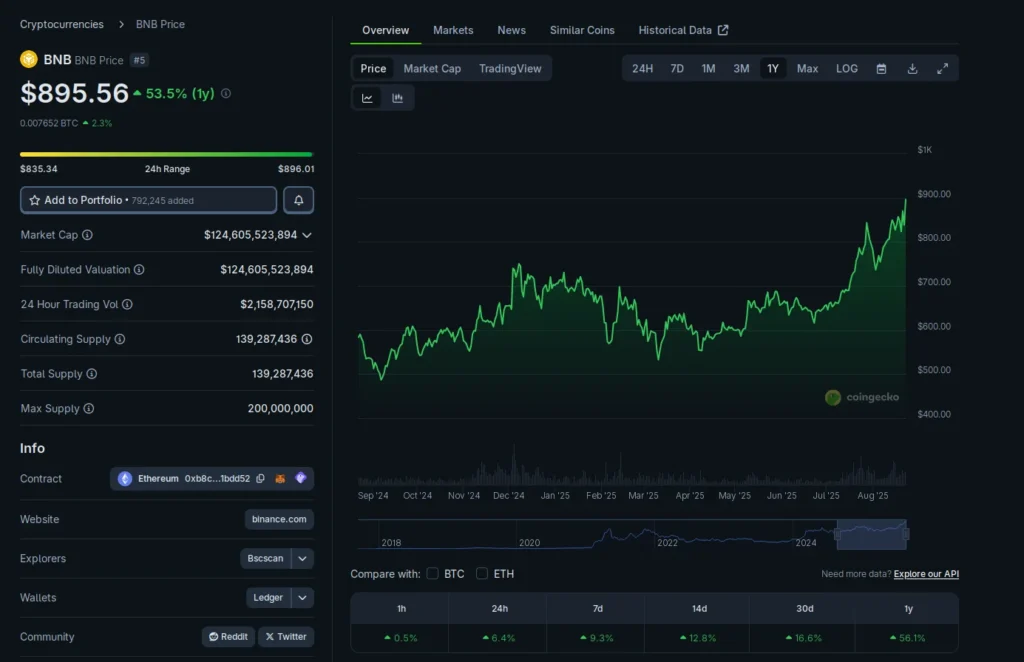
Task: Open the Reddit community link
Action: [229, 637]
